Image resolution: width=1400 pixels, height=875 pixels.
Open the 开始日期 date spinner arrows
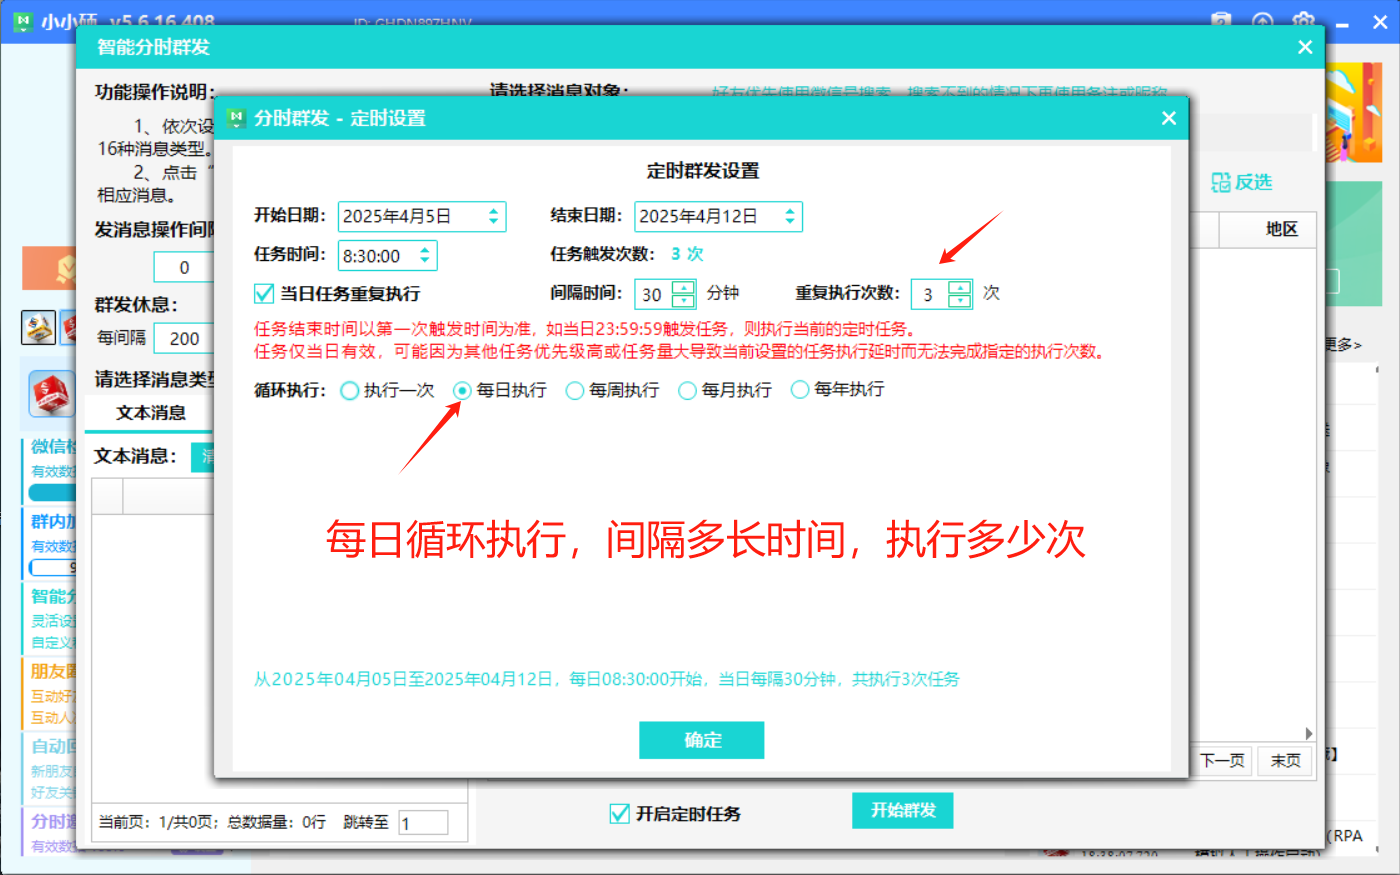493,216
